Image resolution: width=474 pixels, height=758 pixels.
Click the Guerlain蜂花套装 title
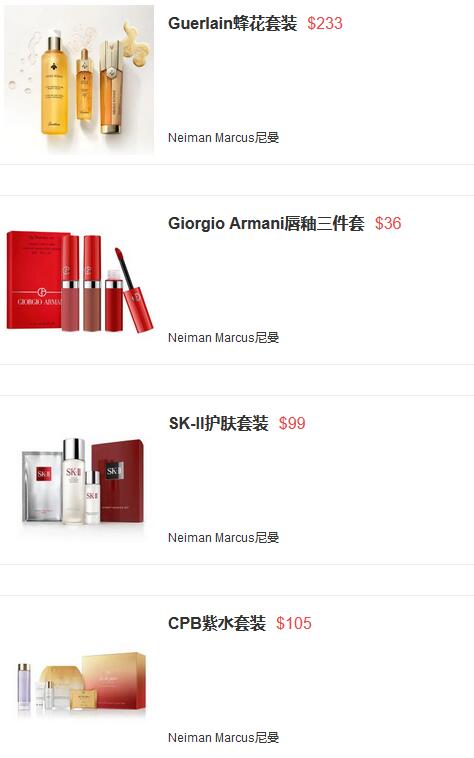pyautogui.click(x=232, y=23)
